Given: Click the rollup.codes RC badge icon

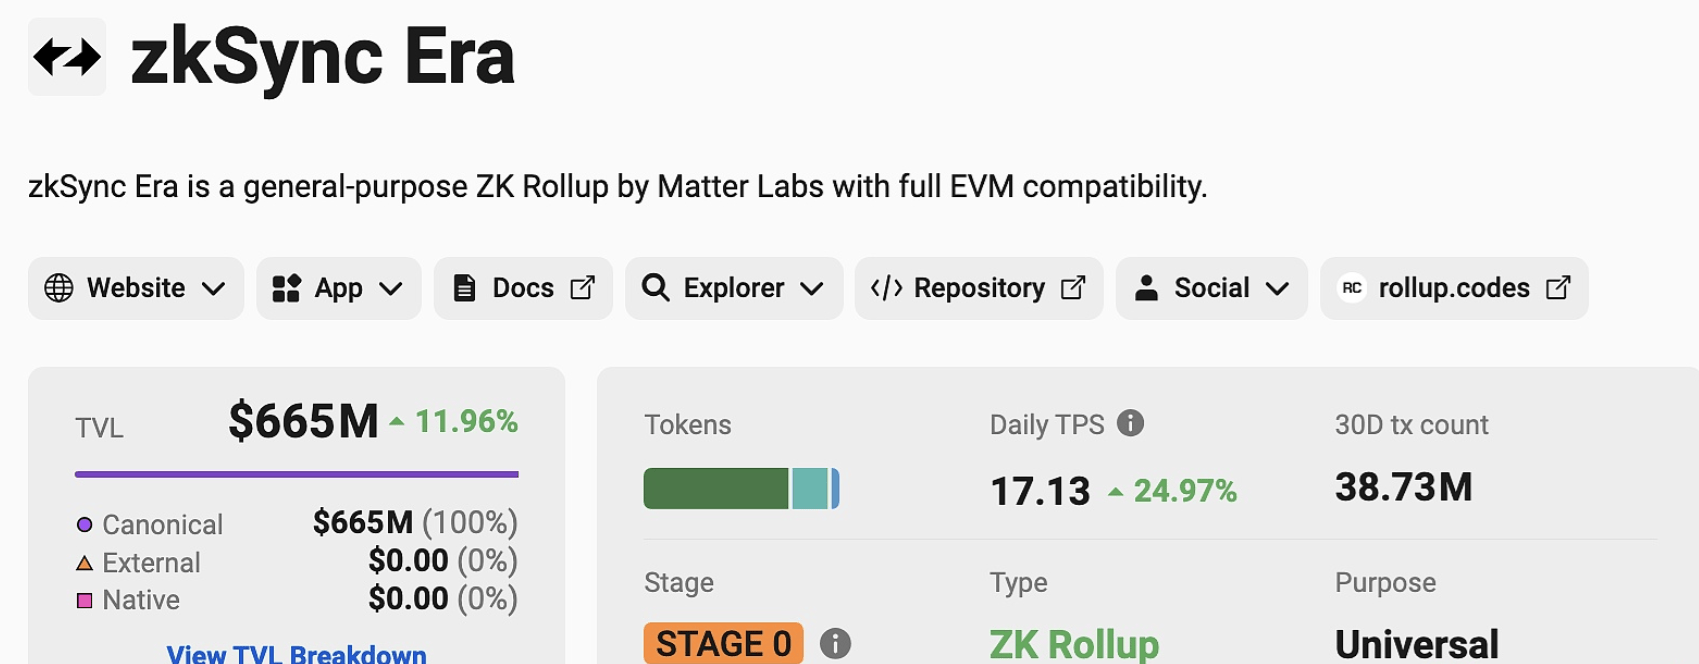Looking at the screenshot, I should [1352, 288].
